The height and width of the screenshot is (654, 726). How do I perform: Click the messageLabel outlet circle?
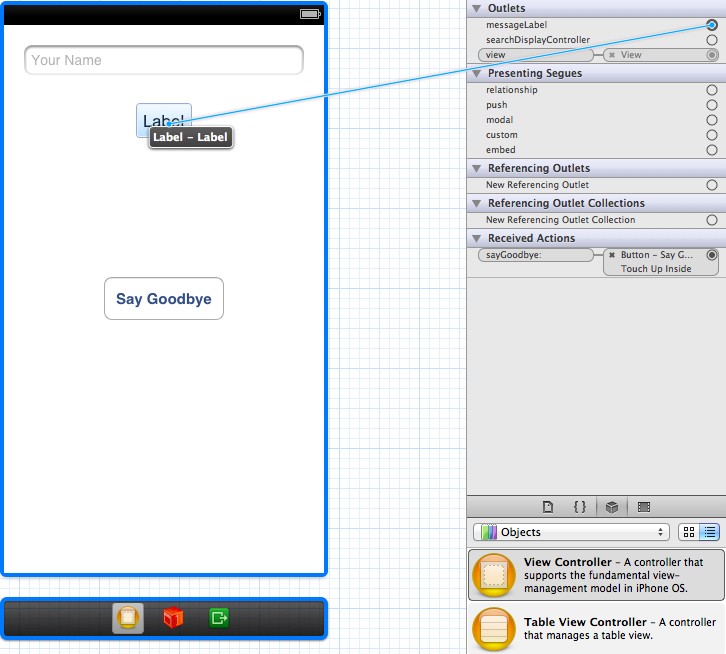click(x=712, y=25)
